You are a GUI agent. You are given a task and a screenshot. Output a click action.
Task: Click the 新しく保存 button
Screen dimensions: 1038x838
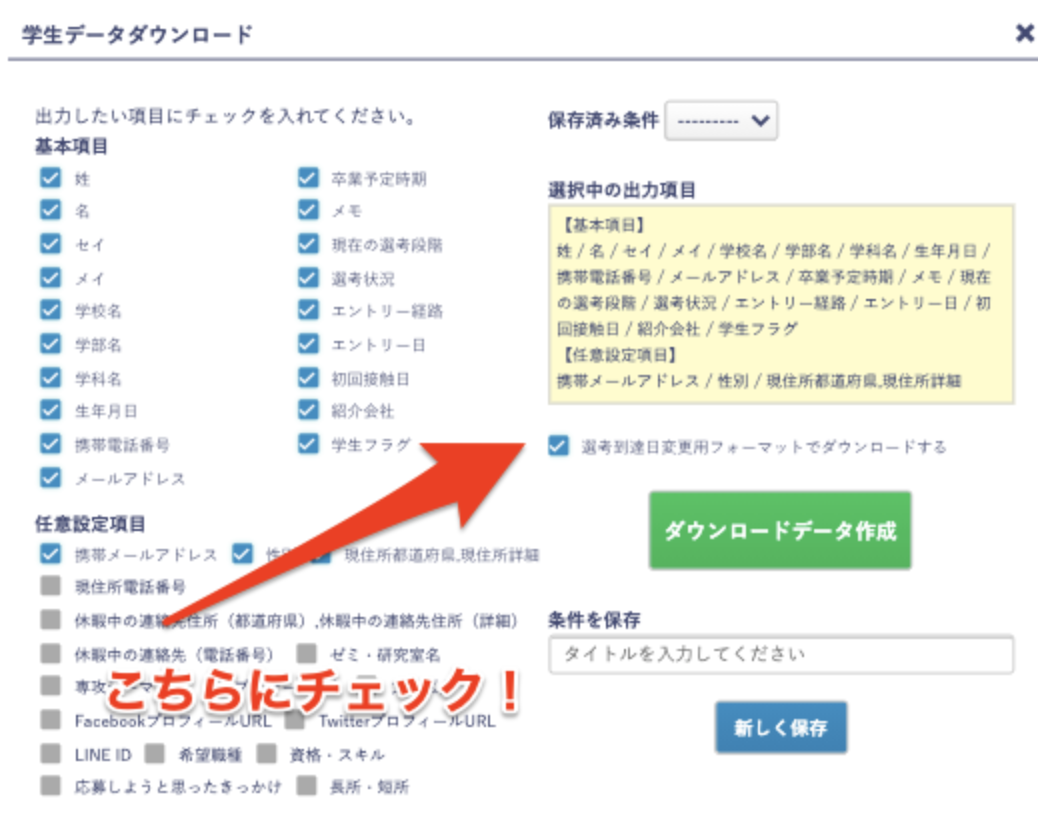[780, 727]
